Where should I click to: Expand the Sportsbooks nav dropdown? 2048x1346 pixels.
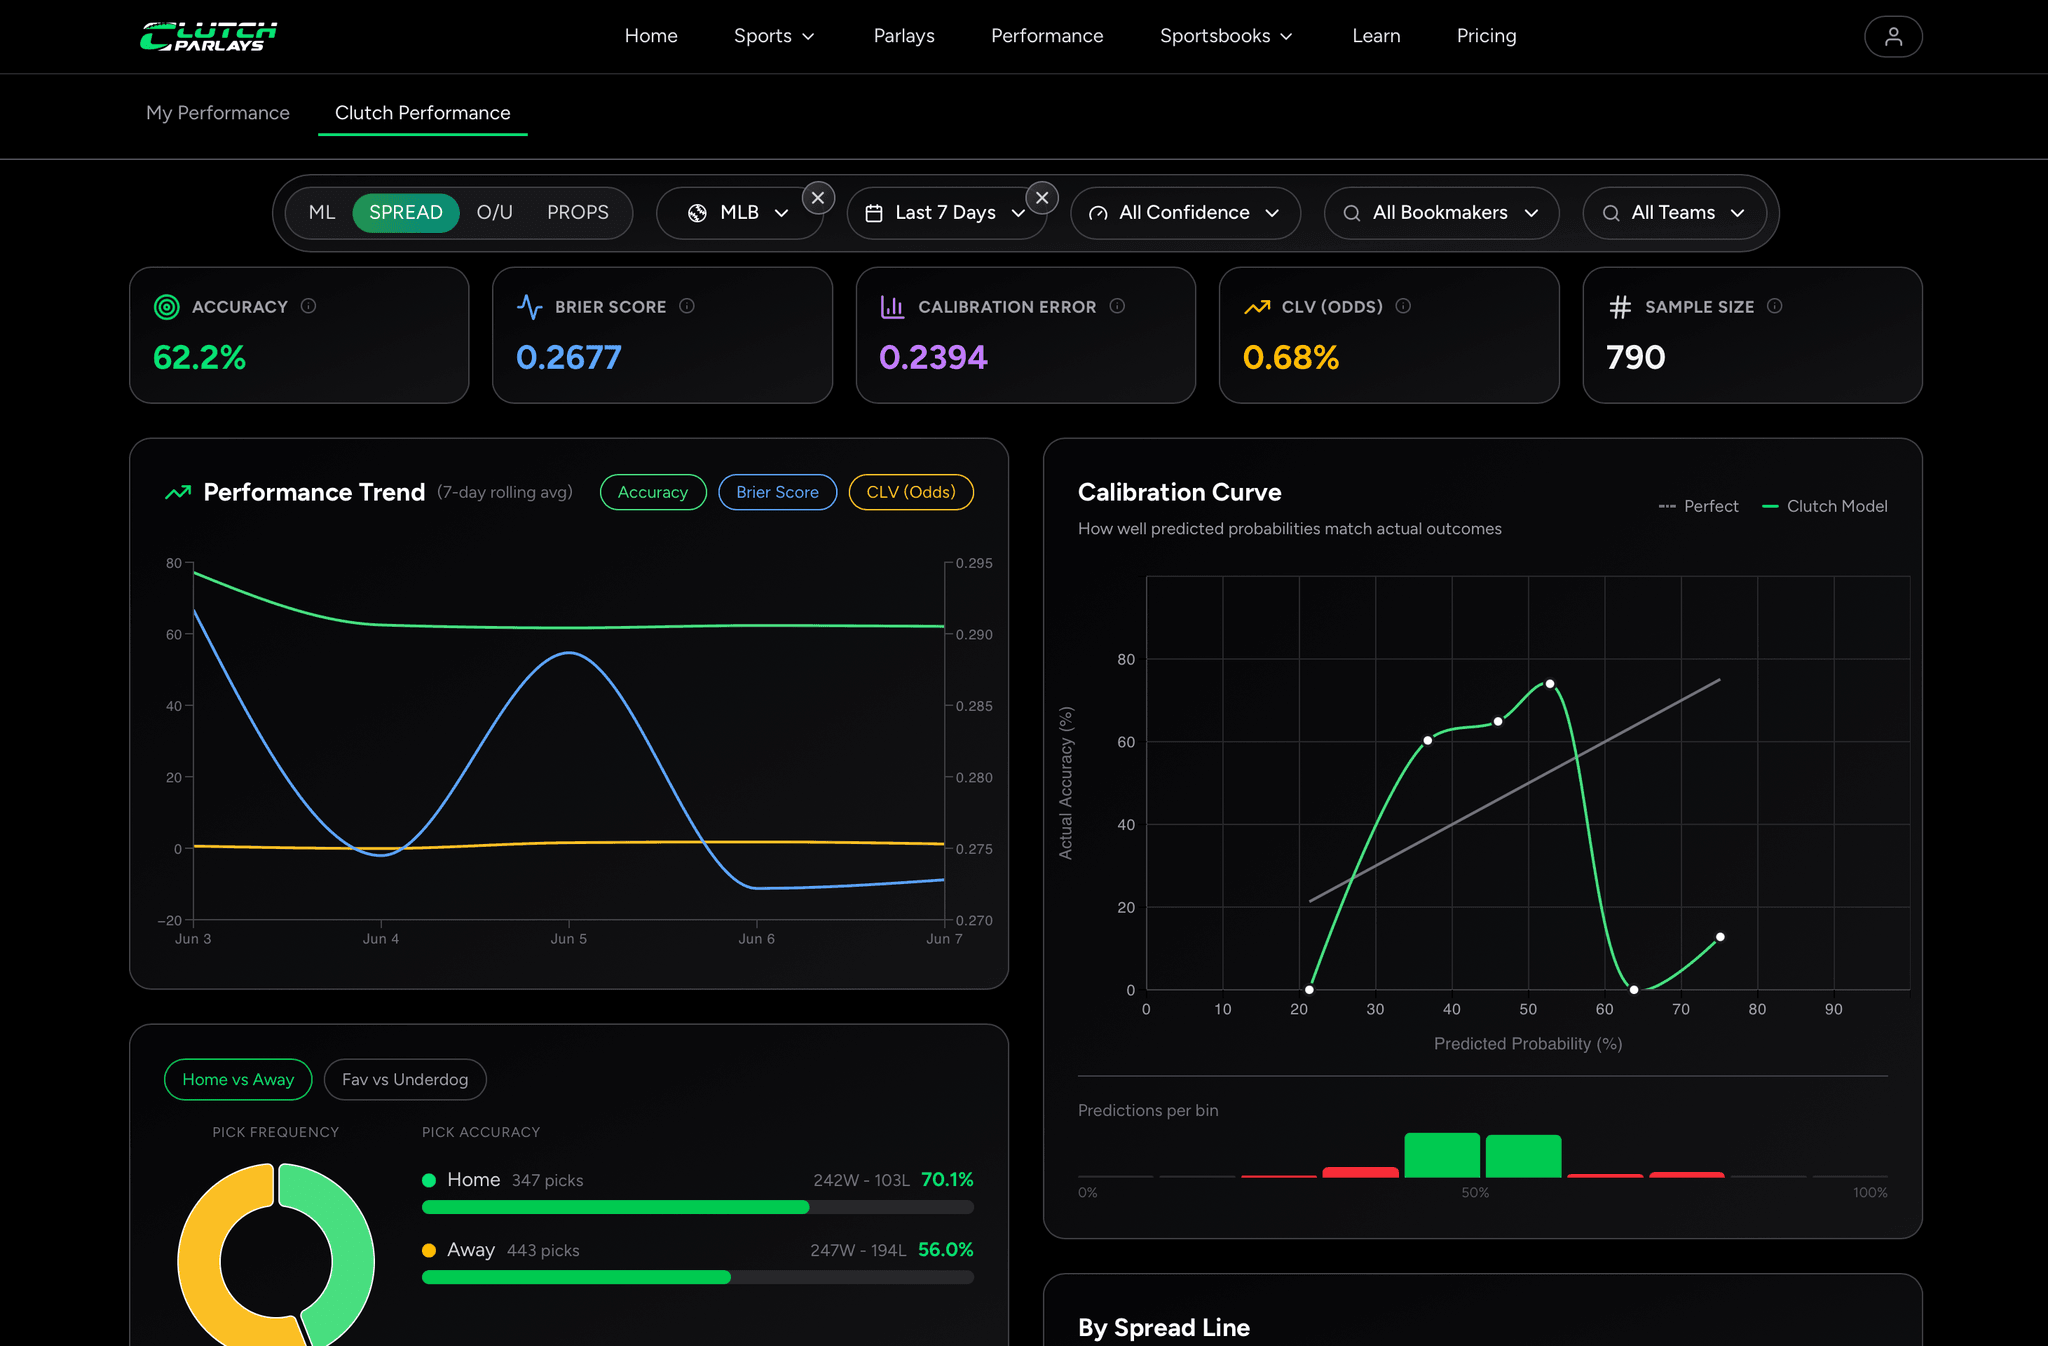click(x=1226, y=36)
